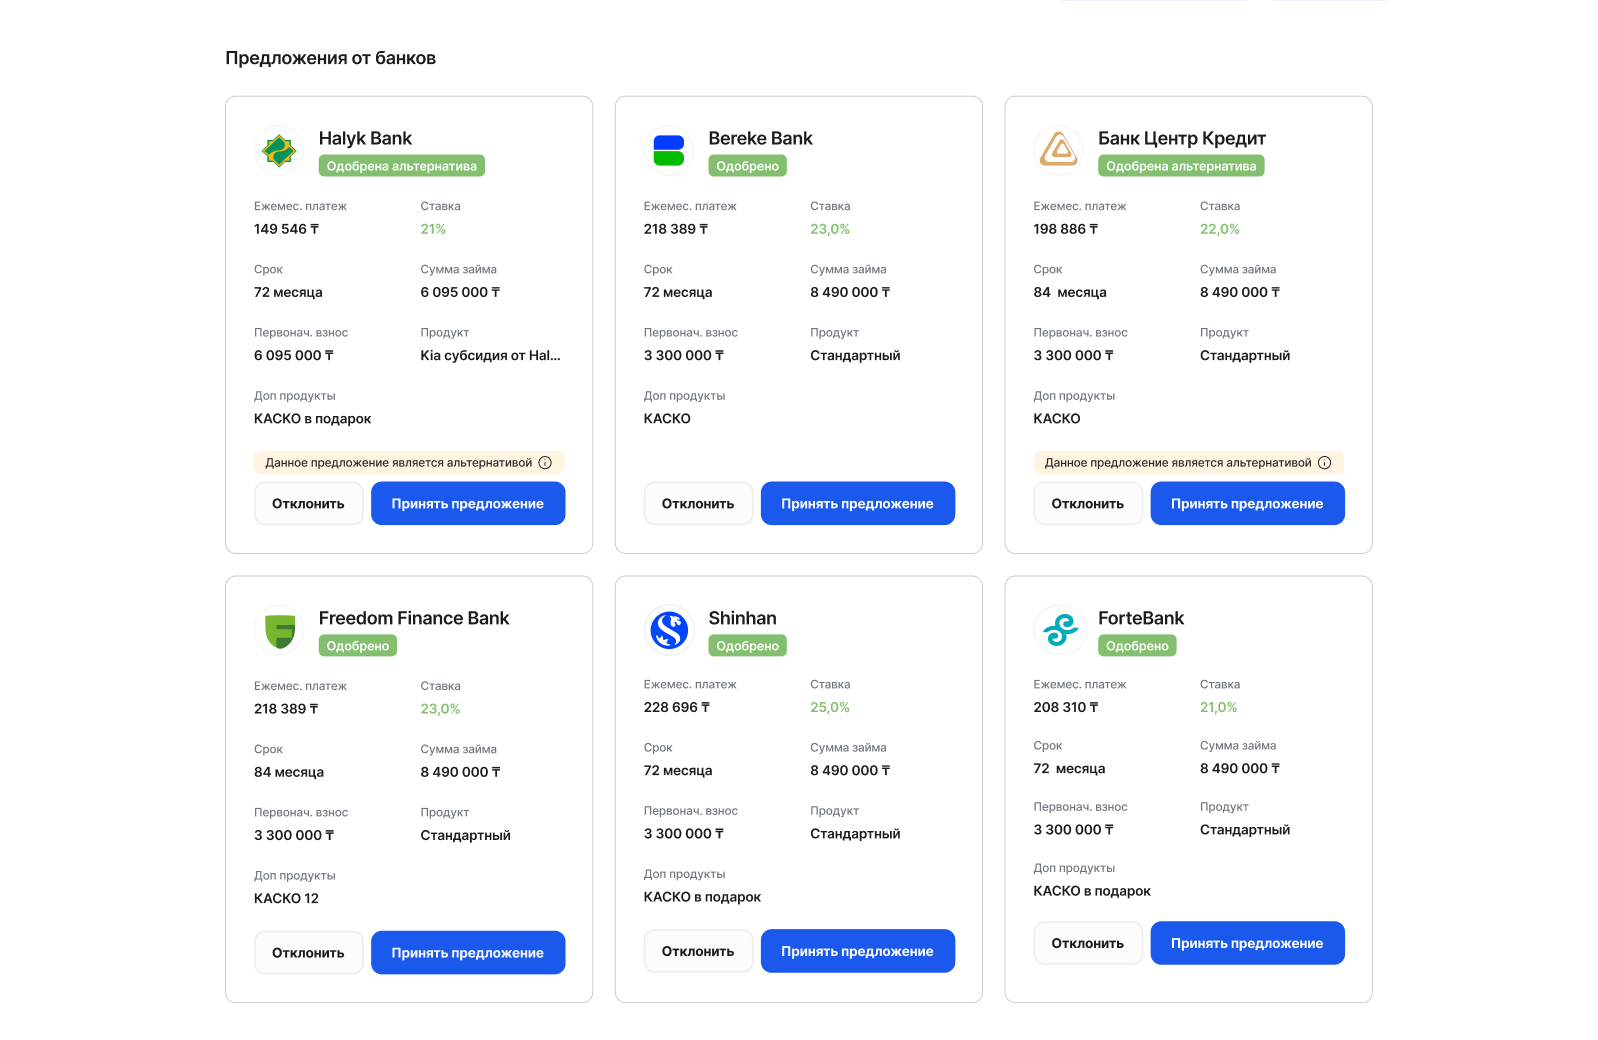Open info icon on Банк Центр Кредит alternative notice
1598x1040 pixels.
[1324, 463]
